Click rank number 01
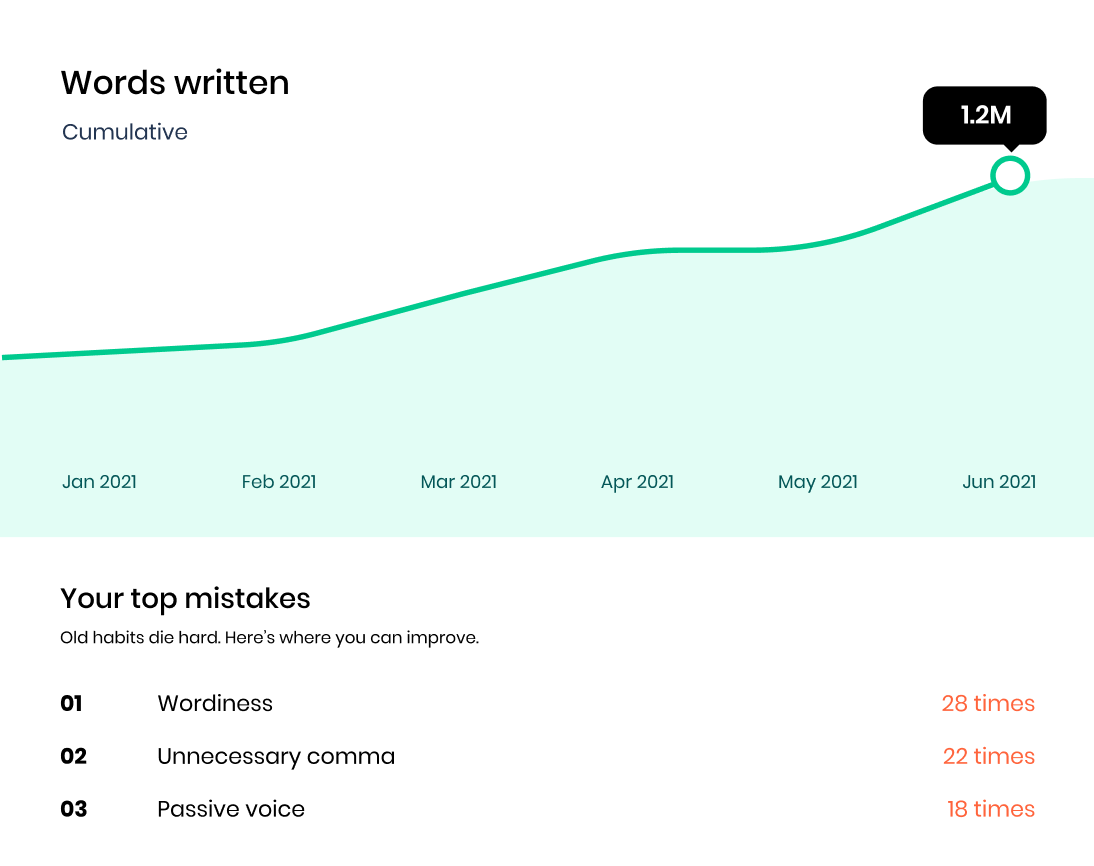This screenshot has height=866, width=1094. [71, 703]
